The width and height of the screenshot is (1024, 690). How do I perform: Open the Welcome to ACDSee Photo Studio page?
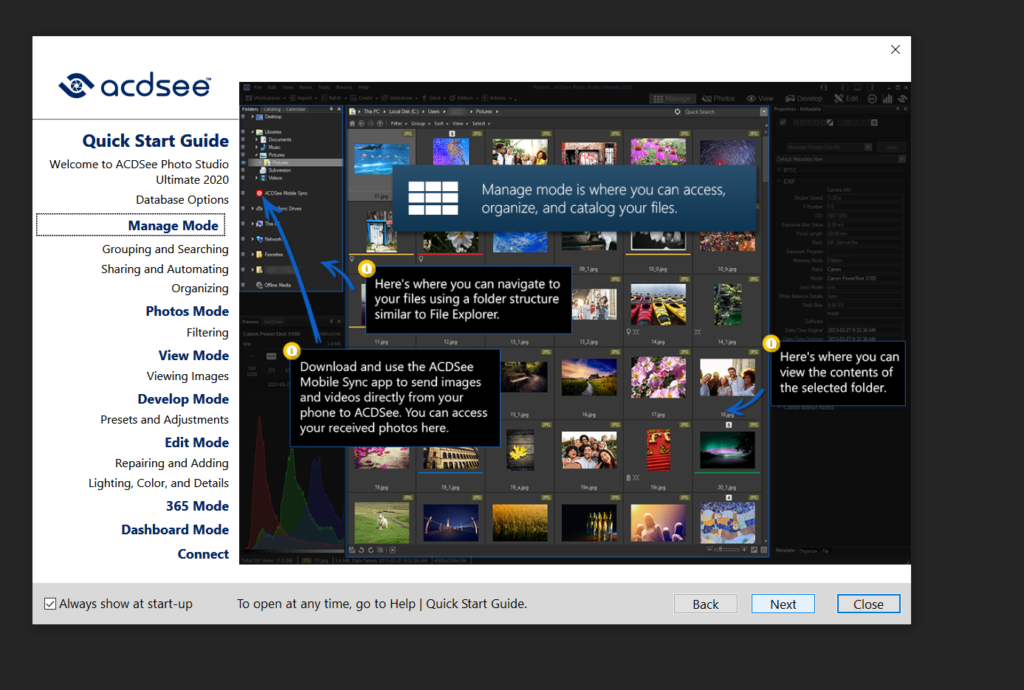coord(139,172)
